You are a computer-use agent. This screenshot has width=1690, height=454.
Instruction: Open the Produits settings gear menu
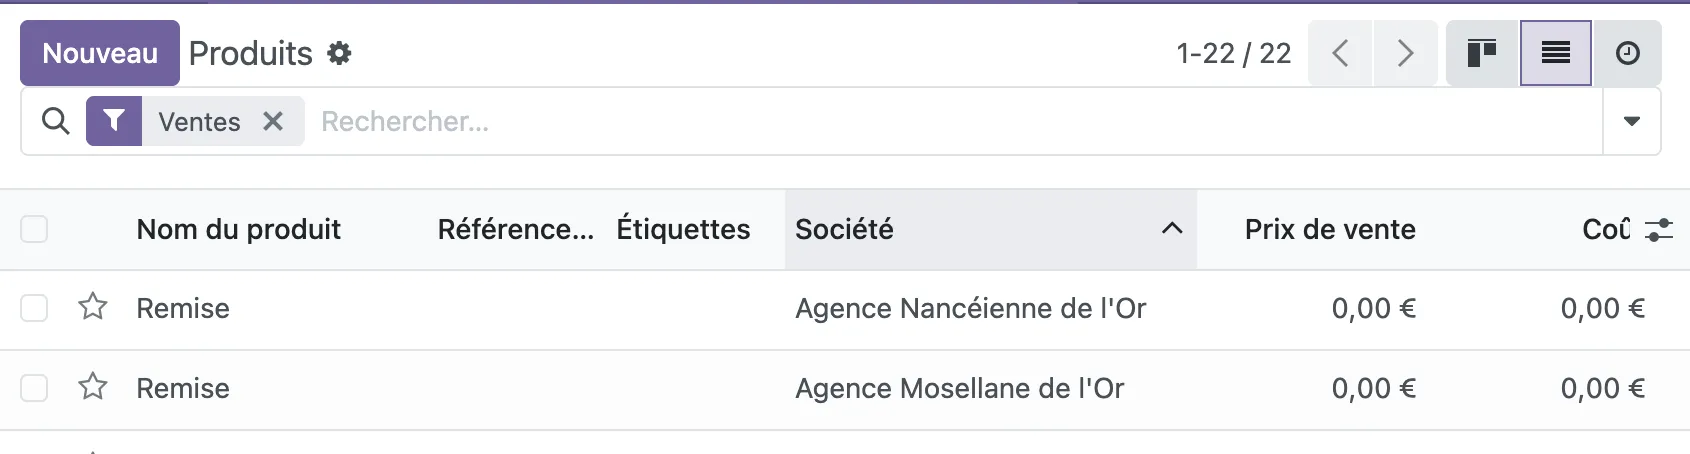340,53
